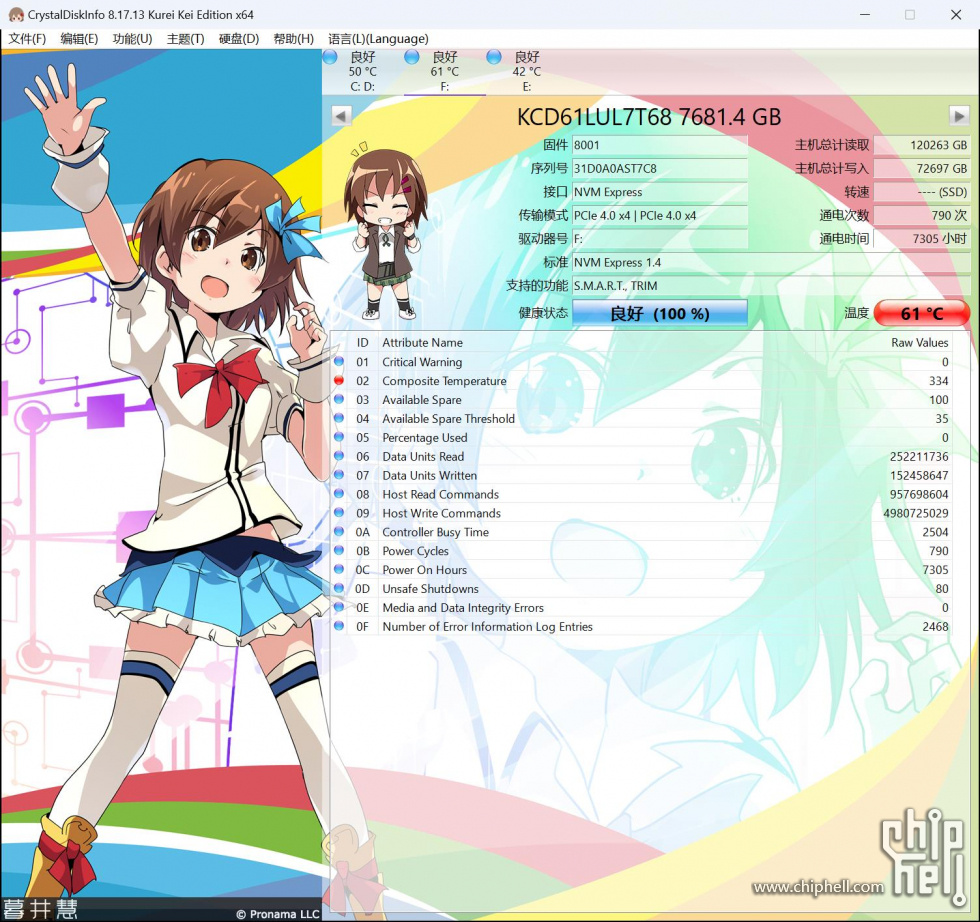Image resolution: width=980 pixels, height=922 pixels.
Task: Go to previous disk with left arrow
Action: pyautogui.click(x=341, y=116)
